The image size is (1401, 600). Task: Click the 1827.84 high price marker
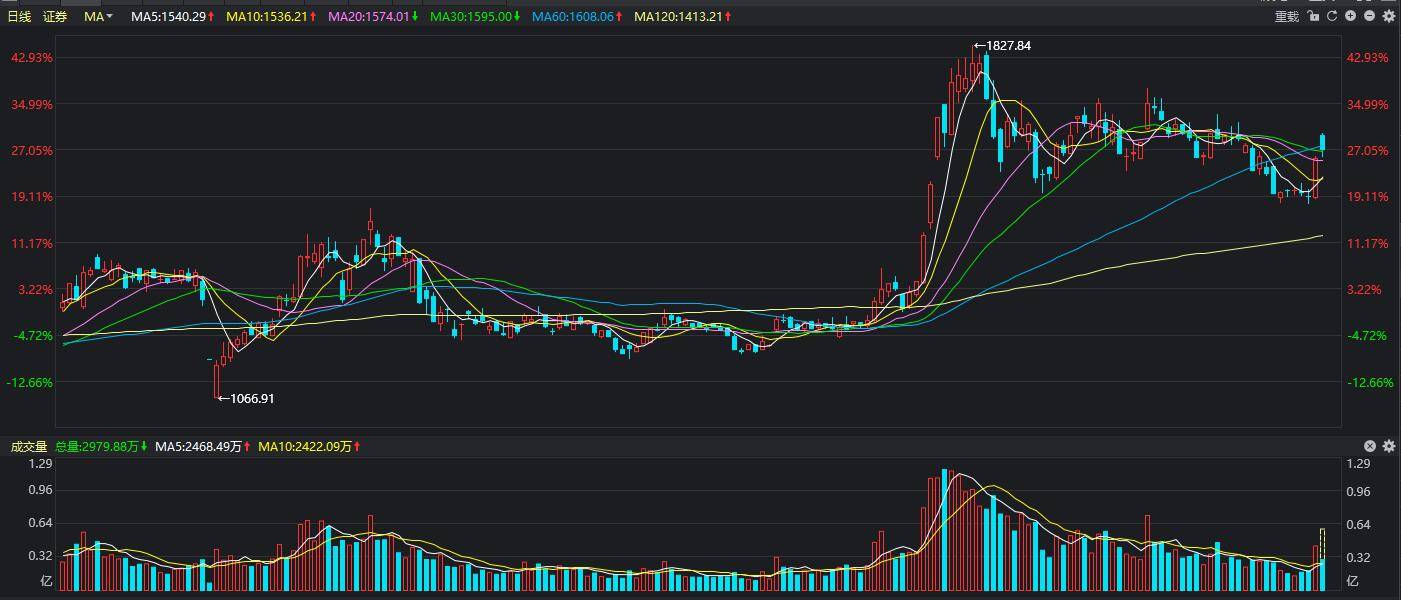(1002, 46)
